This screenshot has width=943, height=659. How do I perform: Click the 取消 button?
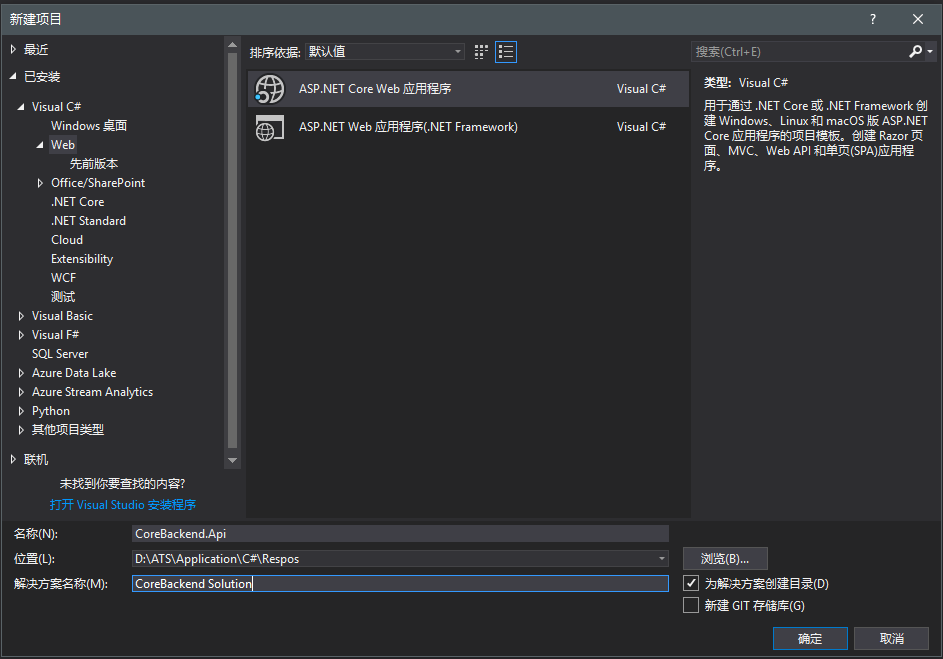(891, 639)
